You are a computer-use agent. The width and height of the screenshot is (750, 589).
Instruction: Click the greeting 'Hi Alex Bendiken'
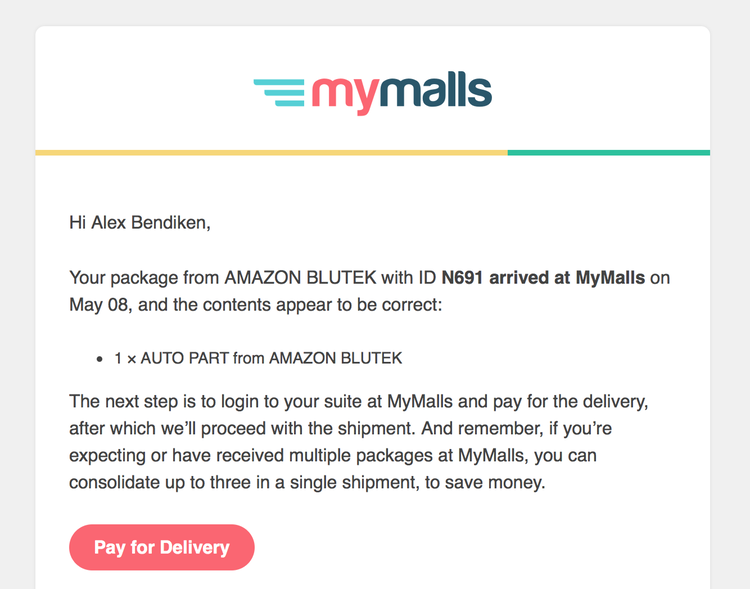pyautogui.click(x=138, y=222)
